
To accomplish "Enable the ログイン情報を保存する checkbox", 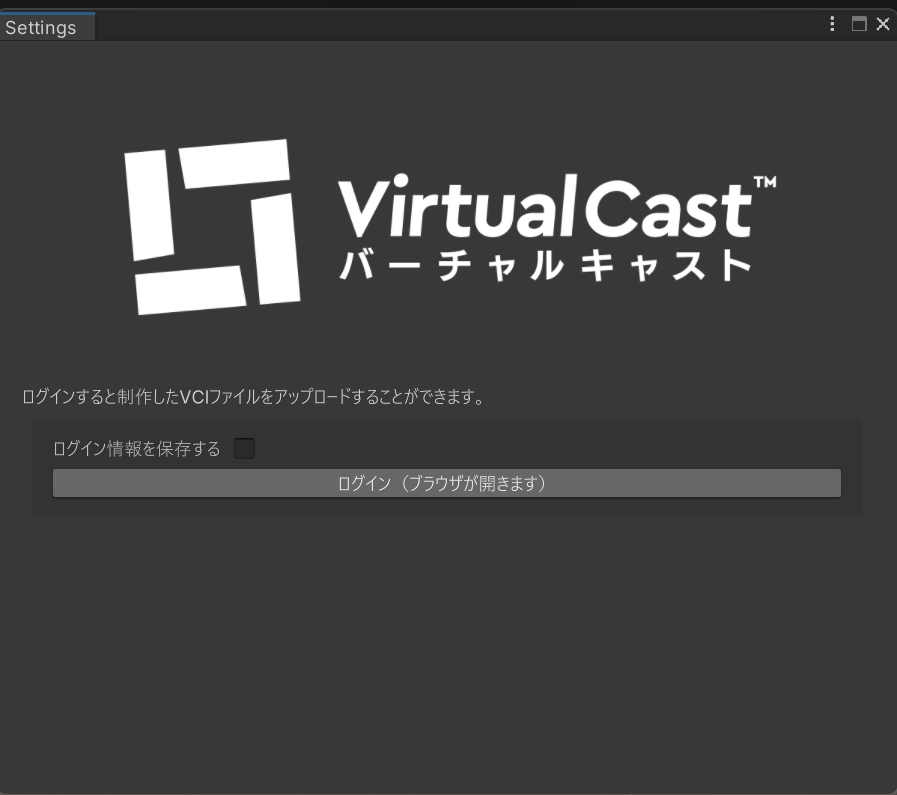I will pyautogui.click(x=244, y=448).
